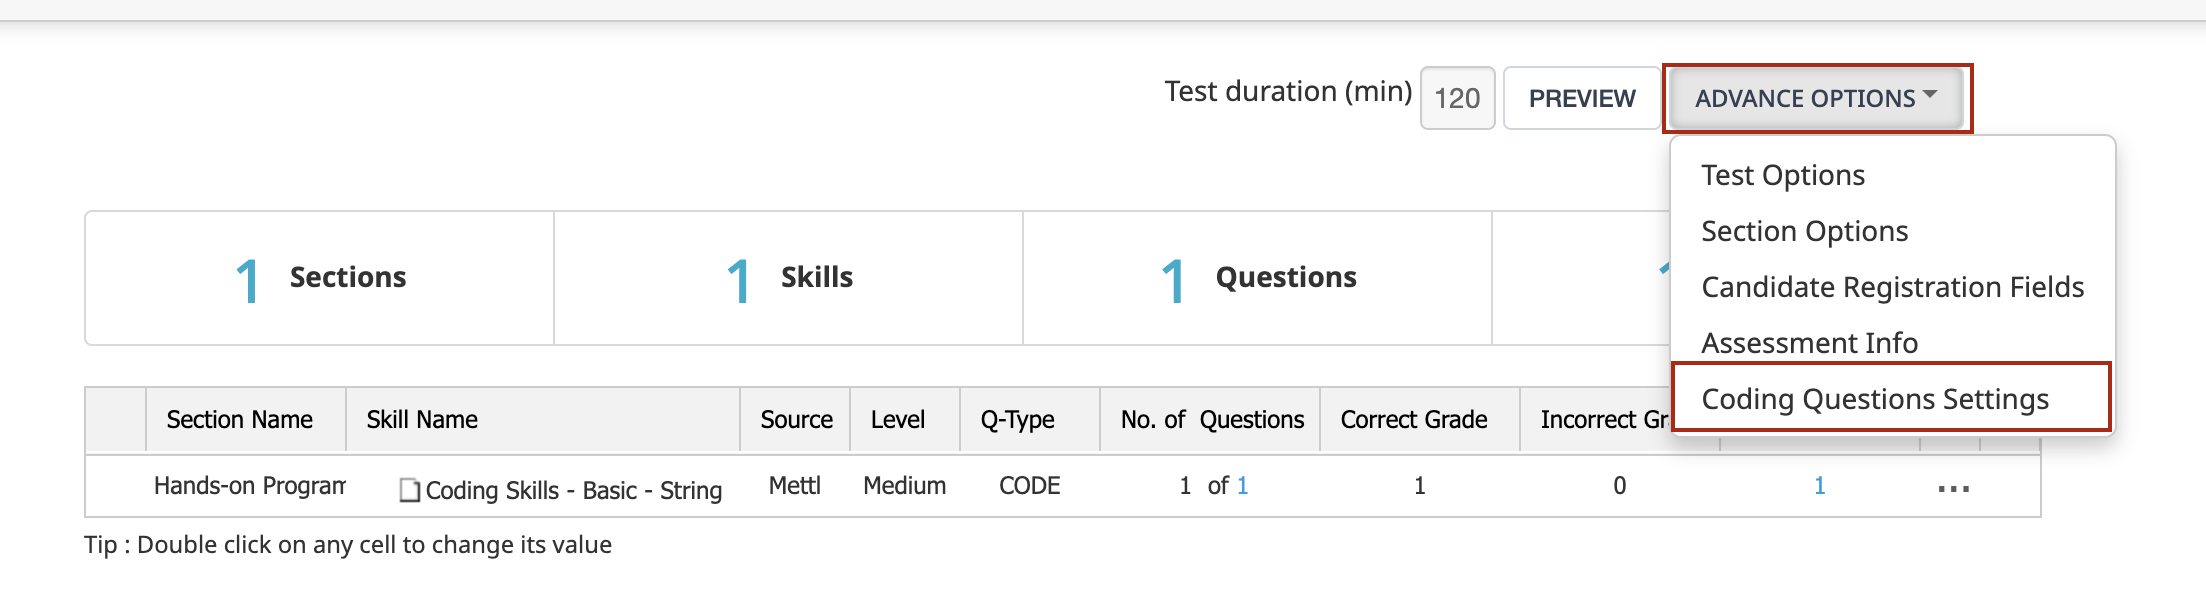Screen dimensions: 2206x616
Task: Click the Section Name column header
Action: (240, 420)
